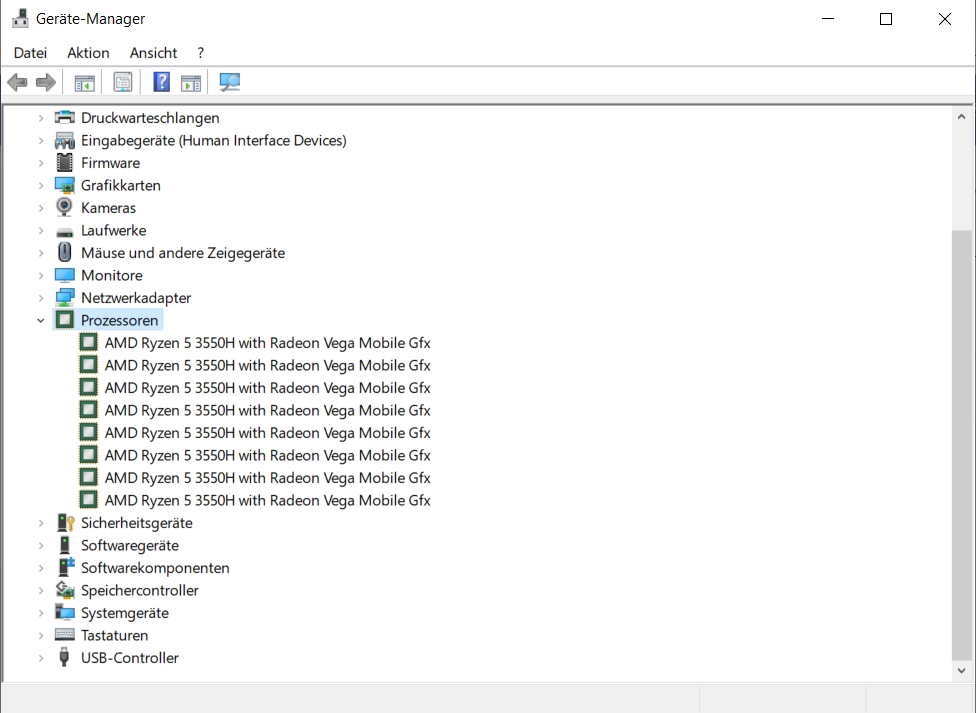Minimize the Geräte-Manager window

(828, 19)
